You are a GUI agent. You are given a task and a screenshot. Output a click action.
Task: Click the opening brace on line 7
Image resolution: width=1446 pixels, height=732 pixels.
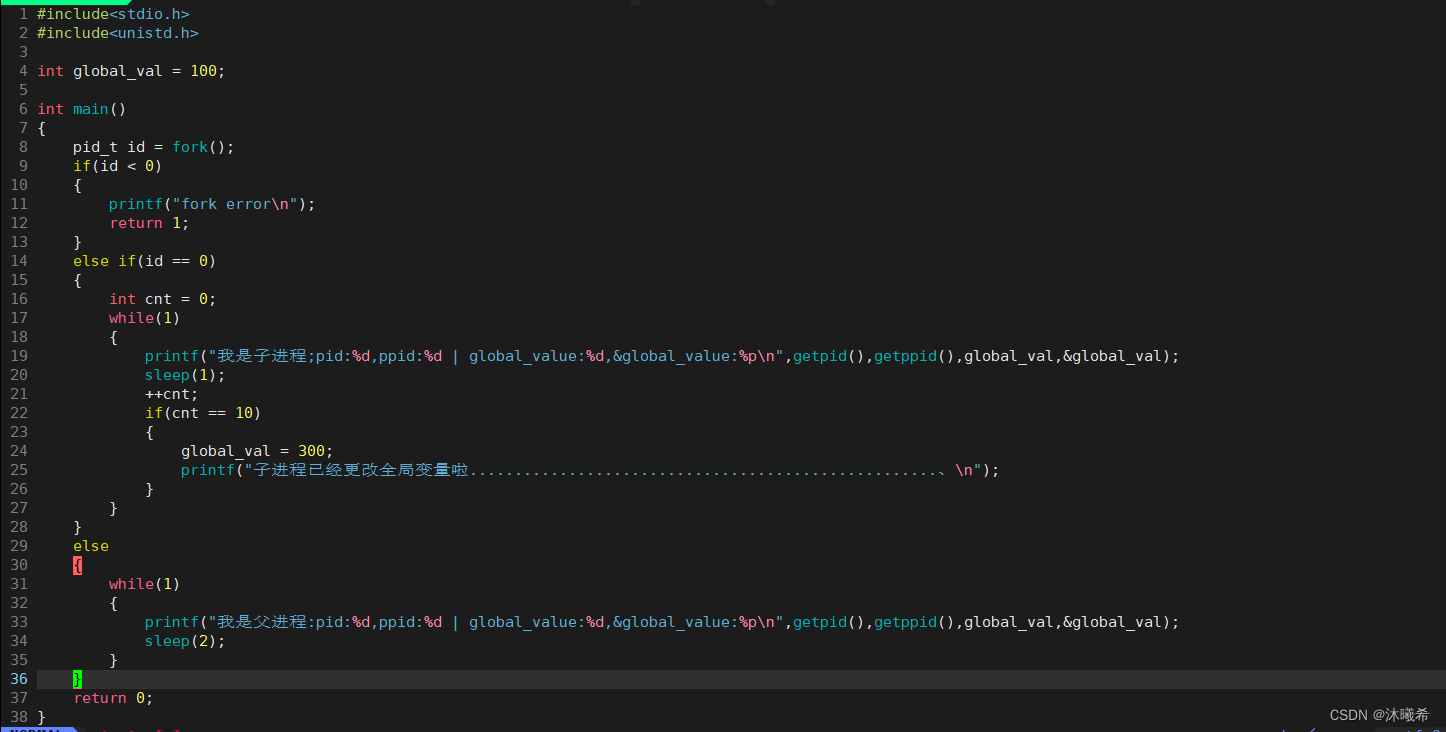tap(41, 128)
